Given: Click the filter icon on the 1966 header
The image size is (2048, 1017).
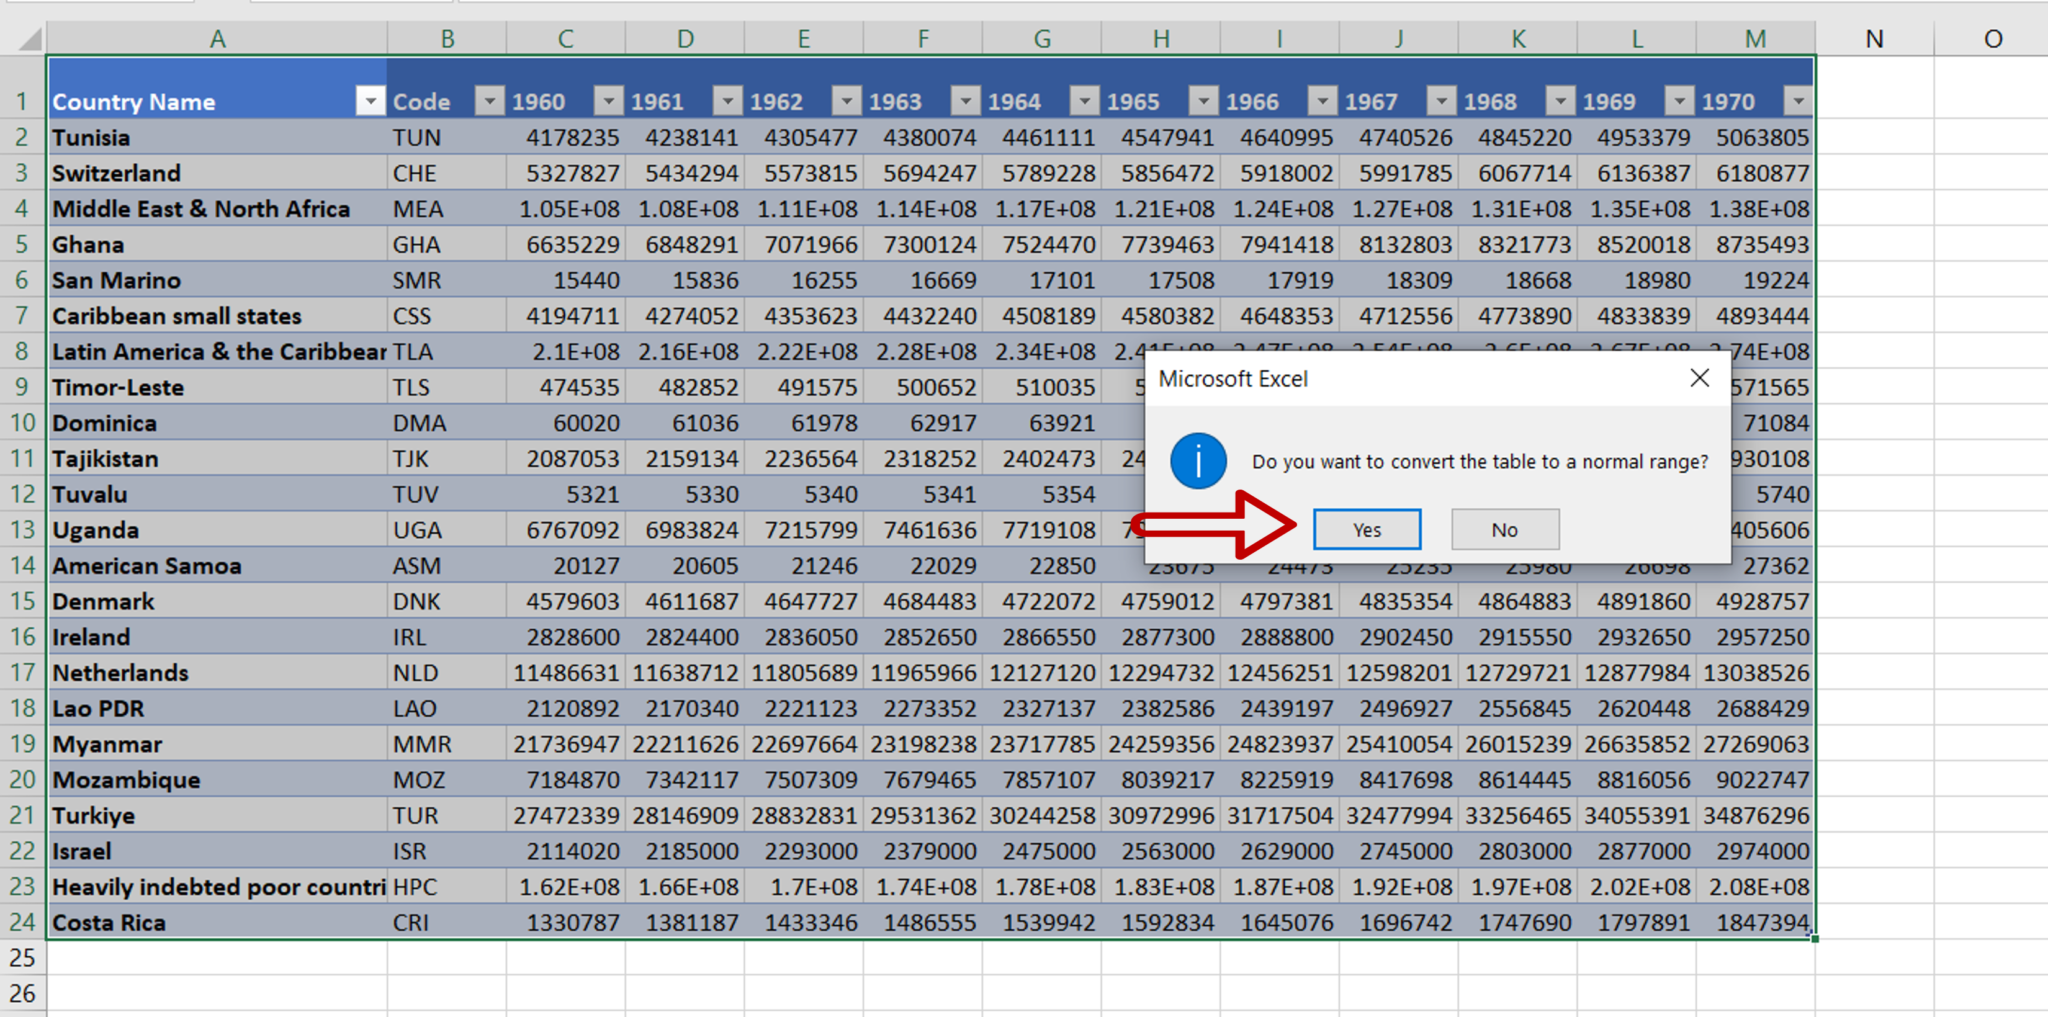Looking at the screenshot, I should click(x=1322, y=100).
